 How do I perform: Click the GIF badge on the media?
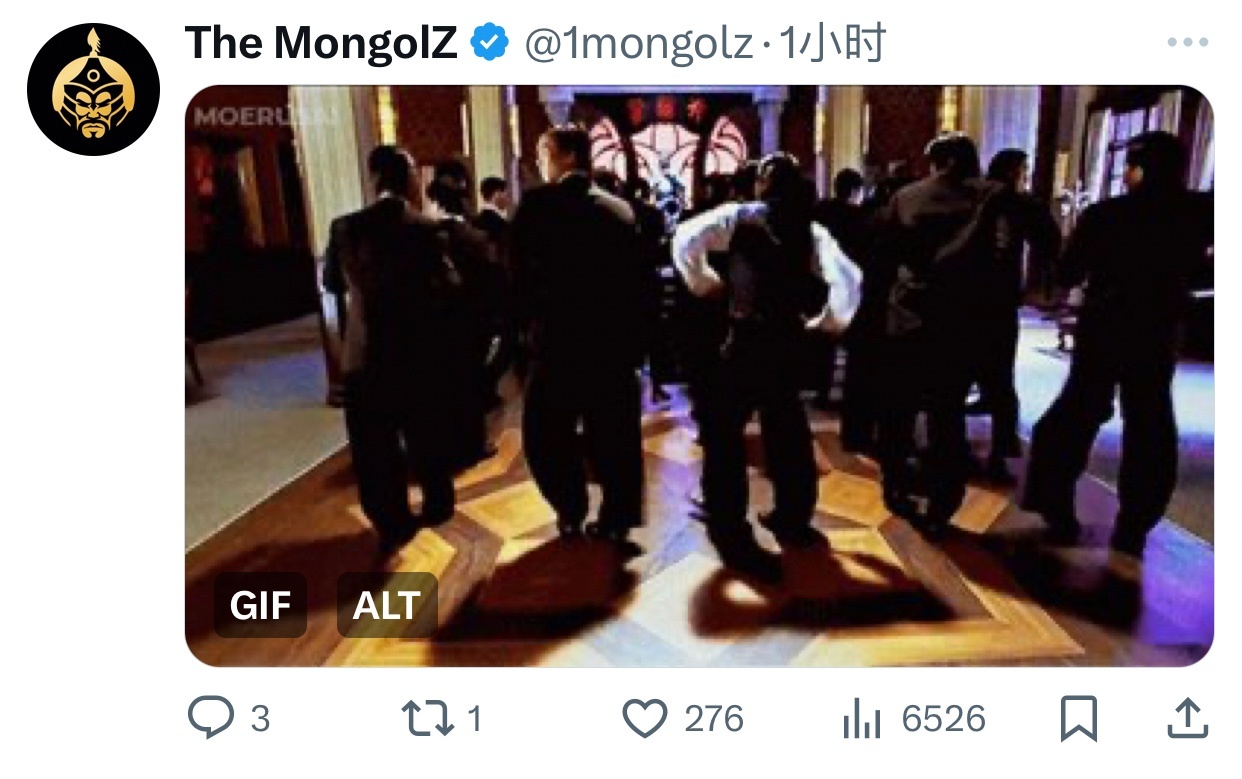click(x=260, y=605)
